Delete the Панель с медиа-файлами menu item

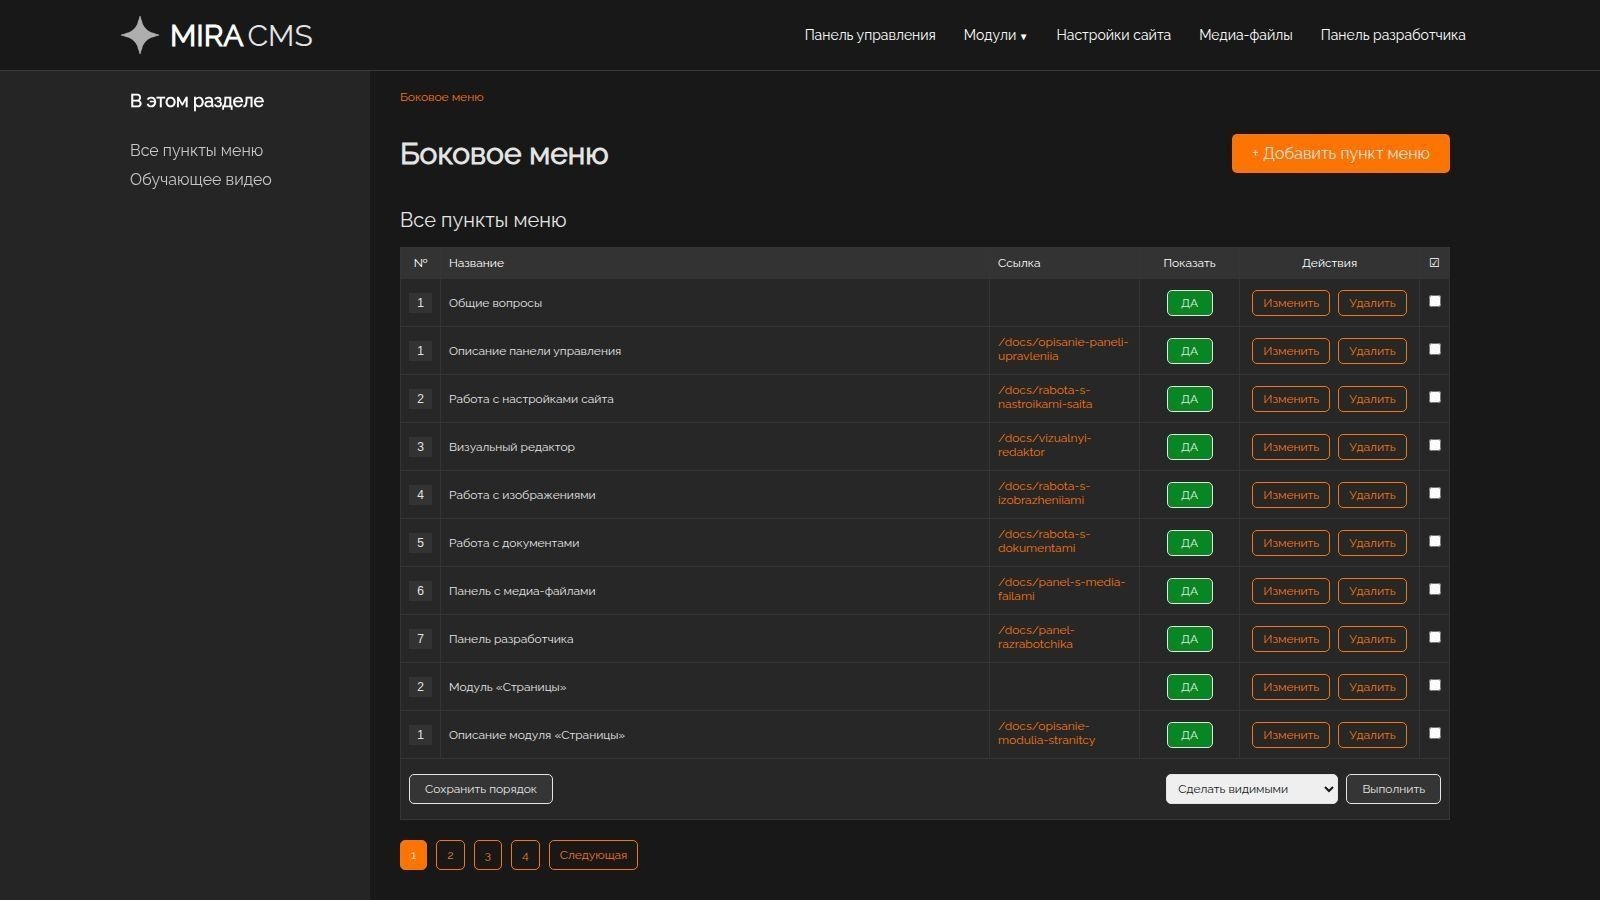click(x=1372, y=591)
